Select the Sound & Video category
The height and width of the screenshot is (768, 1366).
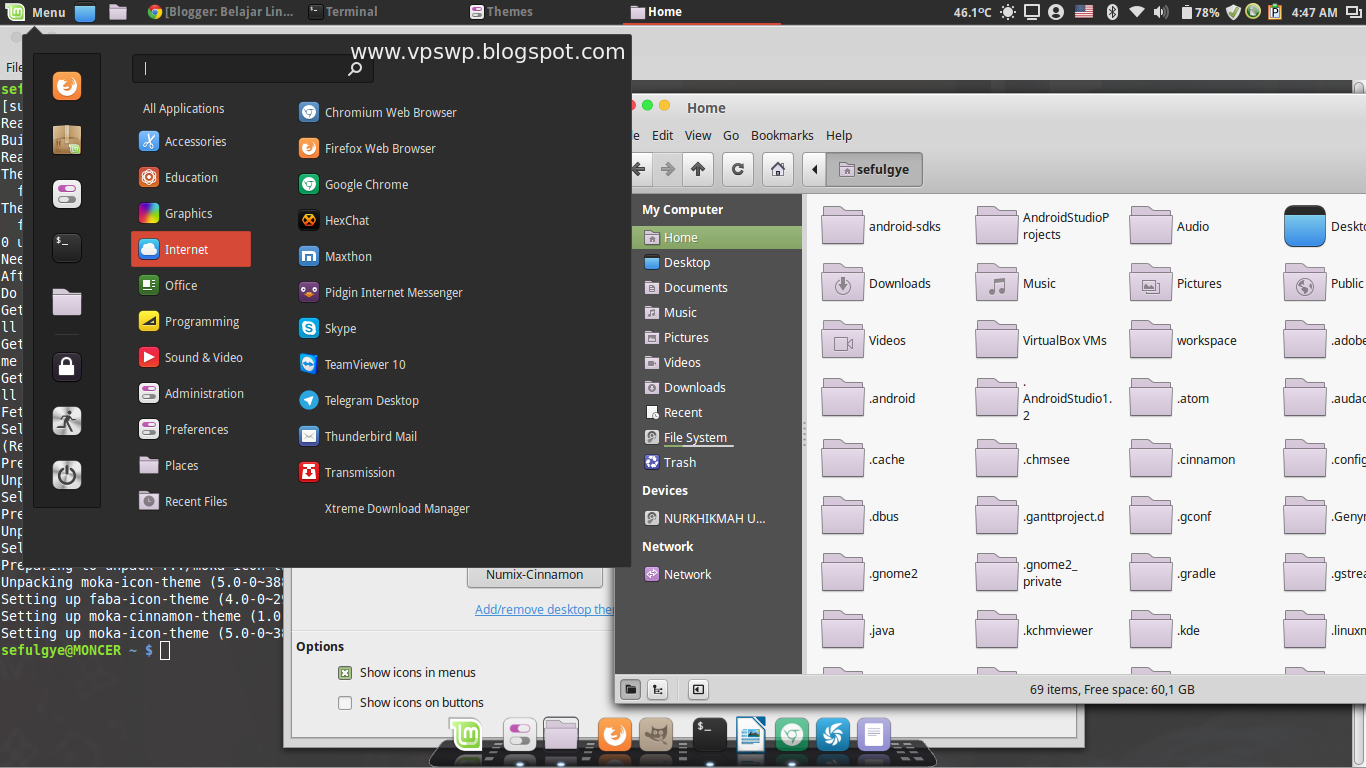(x=190, y=358)
